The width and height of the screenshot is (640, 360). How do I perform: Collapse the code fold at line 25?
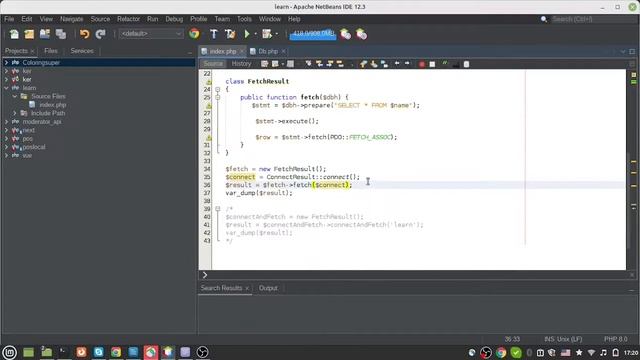[218, 97]
